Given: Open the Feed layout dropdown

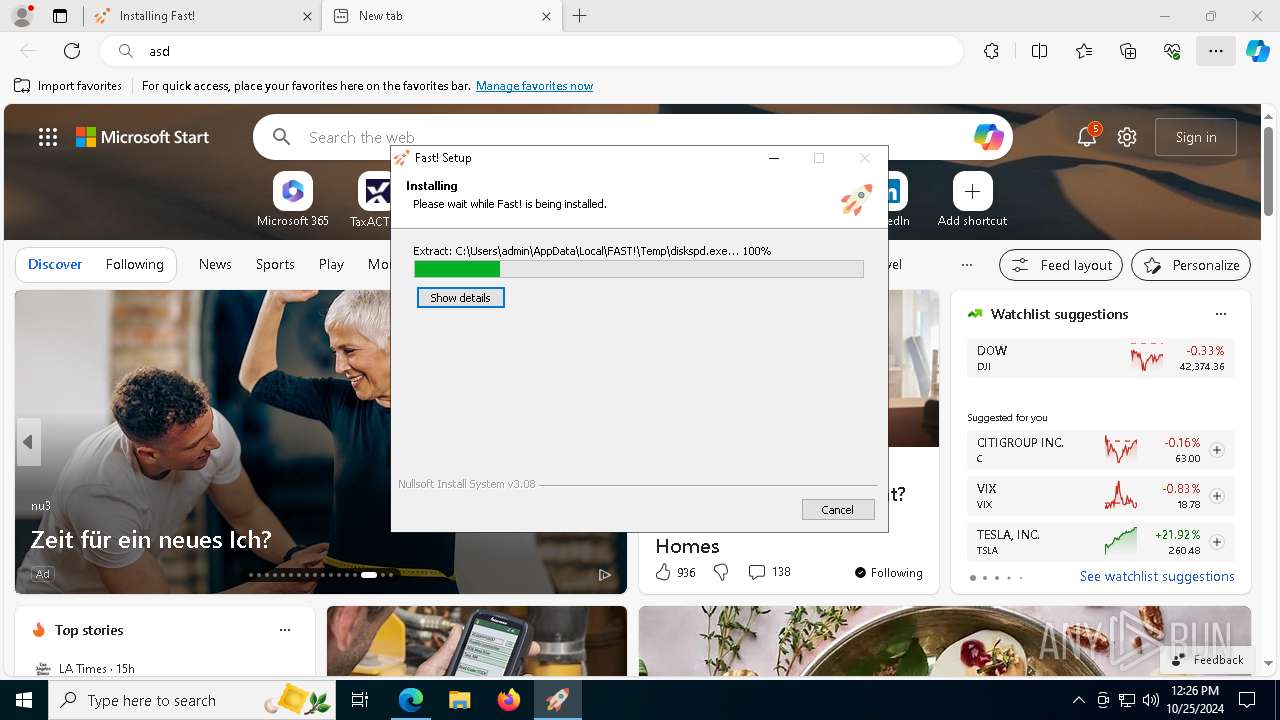Looking at the screenshot, I should pyautogui.click(x=1061, y=265).
